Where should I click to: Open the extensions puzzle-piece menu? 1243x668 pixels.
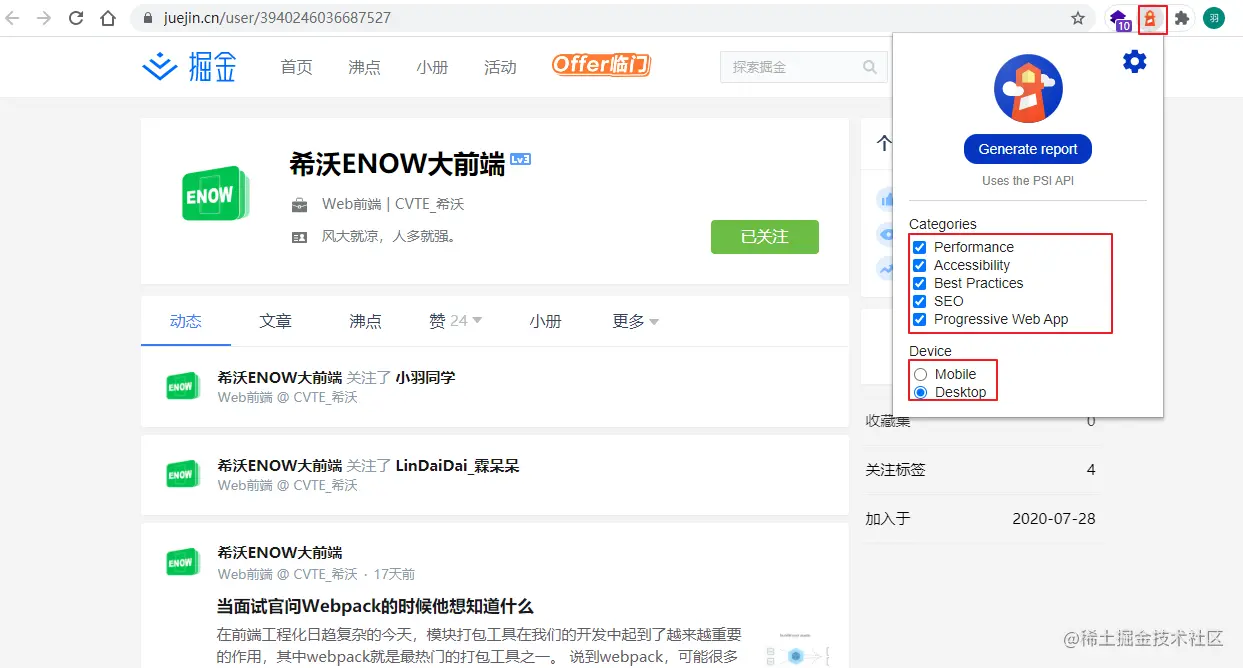tap(1182, 18)
